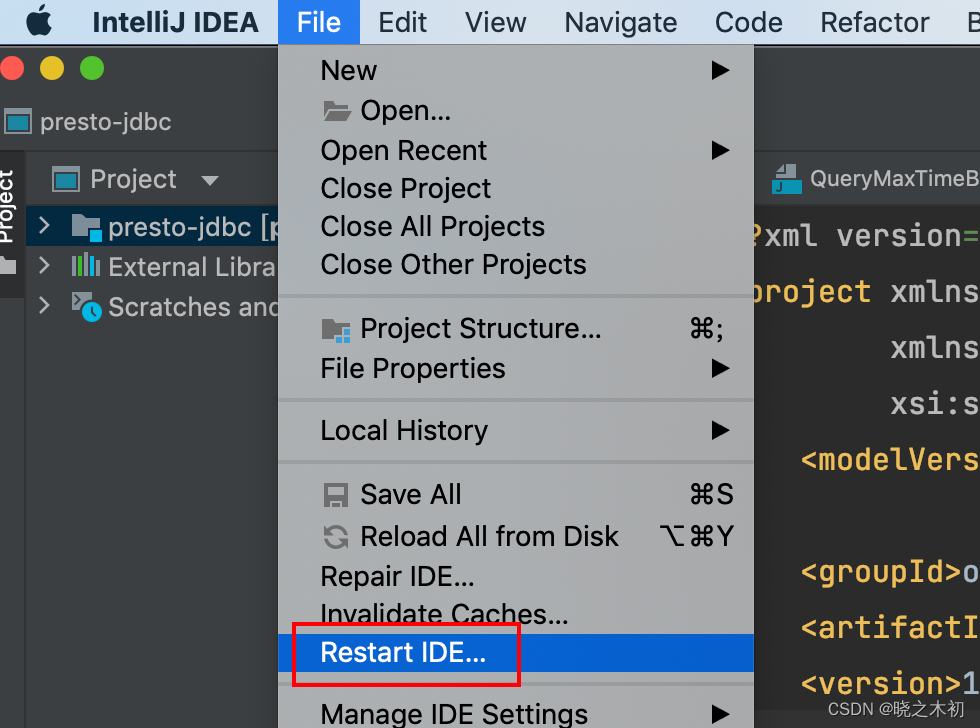Click the Scratches and Consoles icon
980x728 pixels.
tap(87, 306)
